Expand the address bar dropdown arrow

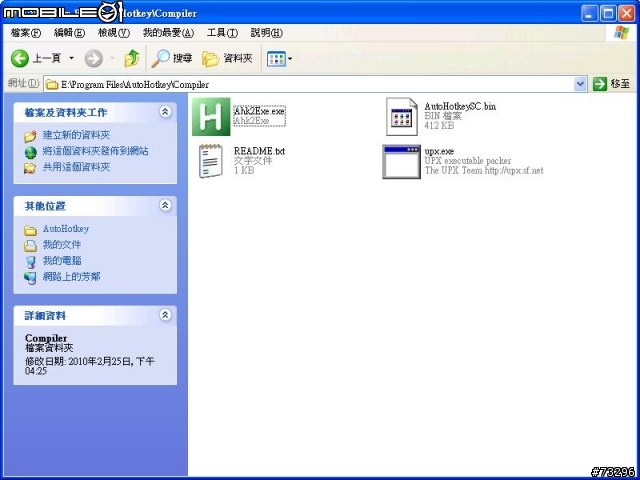(x=580, y=84)
